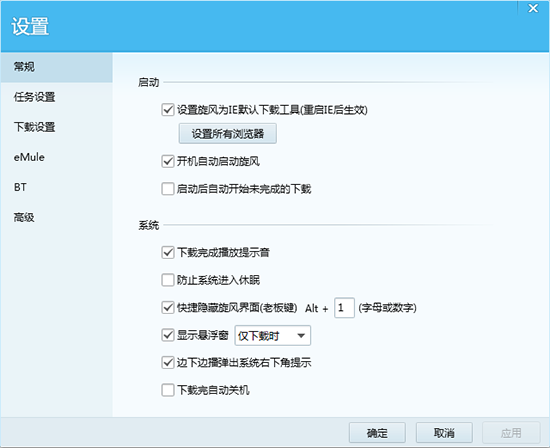Uncheck 设置旋风为IE默认下载工具 checkbox
Screen dimensions: 550x448
(x=168, y=110)
